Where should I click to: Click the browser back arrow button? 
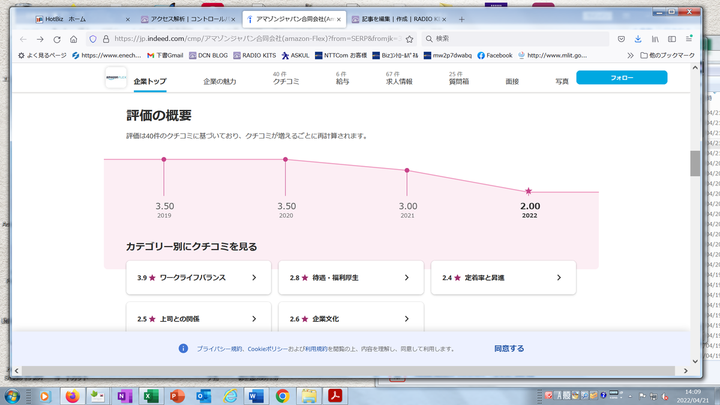point(22,38)
